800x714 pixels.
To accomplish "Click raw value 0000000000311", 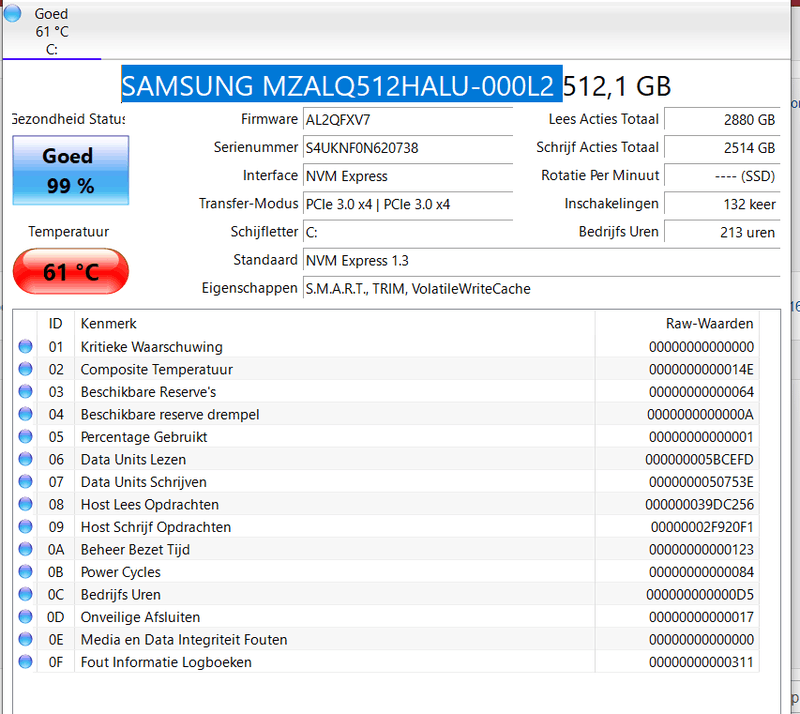I will point(701,662).
